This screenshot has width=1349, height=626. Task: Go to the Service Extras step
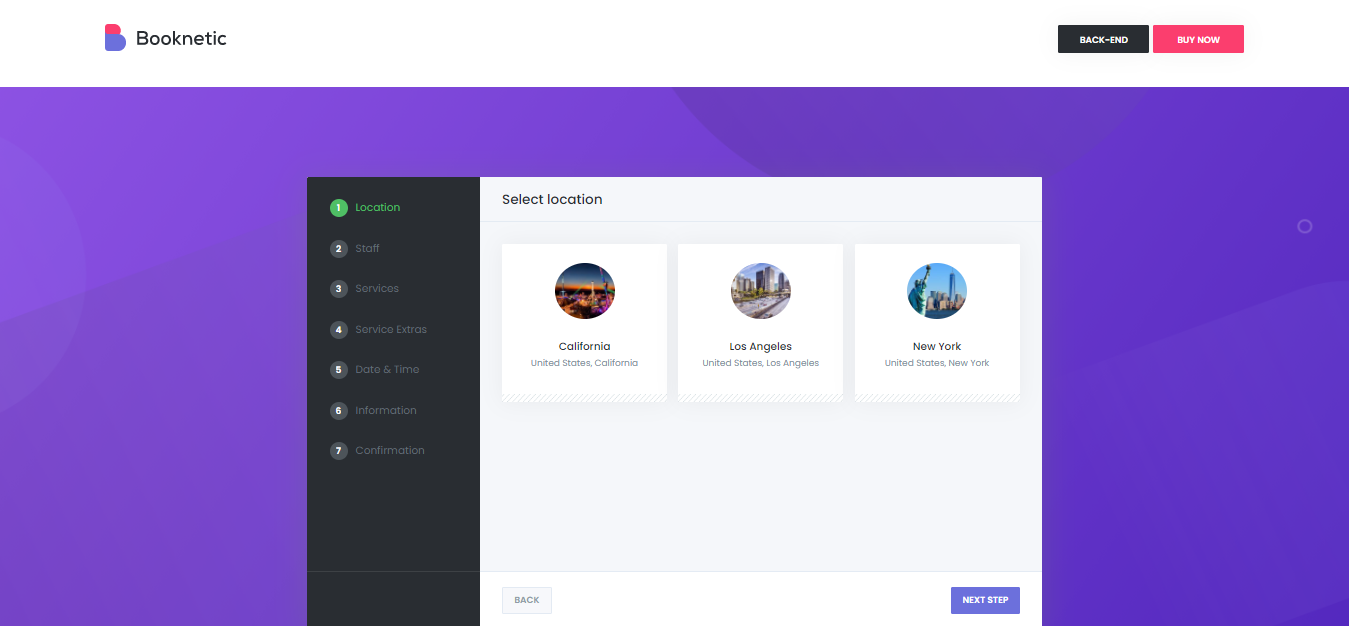pos(391,329)
